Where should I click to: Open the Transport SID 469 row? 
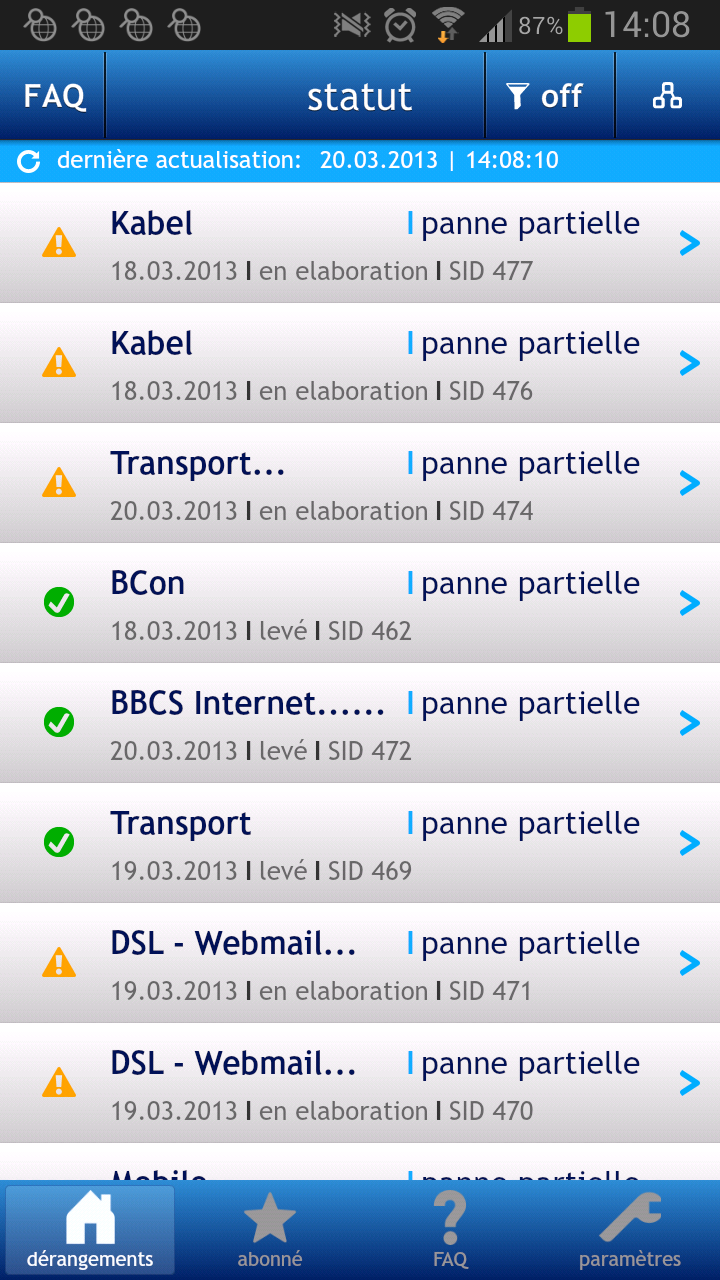(x=360, y=843)
